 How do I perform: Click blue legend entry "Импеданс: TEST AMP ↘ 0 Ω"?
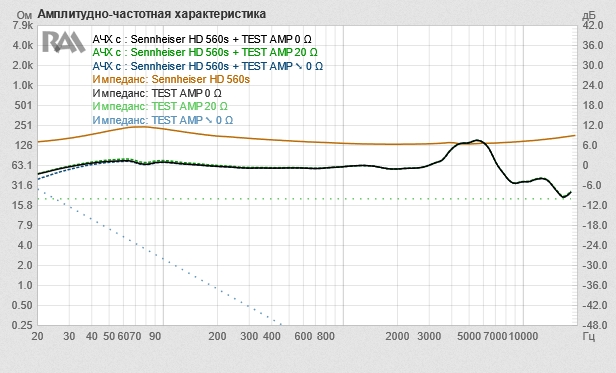163,120
